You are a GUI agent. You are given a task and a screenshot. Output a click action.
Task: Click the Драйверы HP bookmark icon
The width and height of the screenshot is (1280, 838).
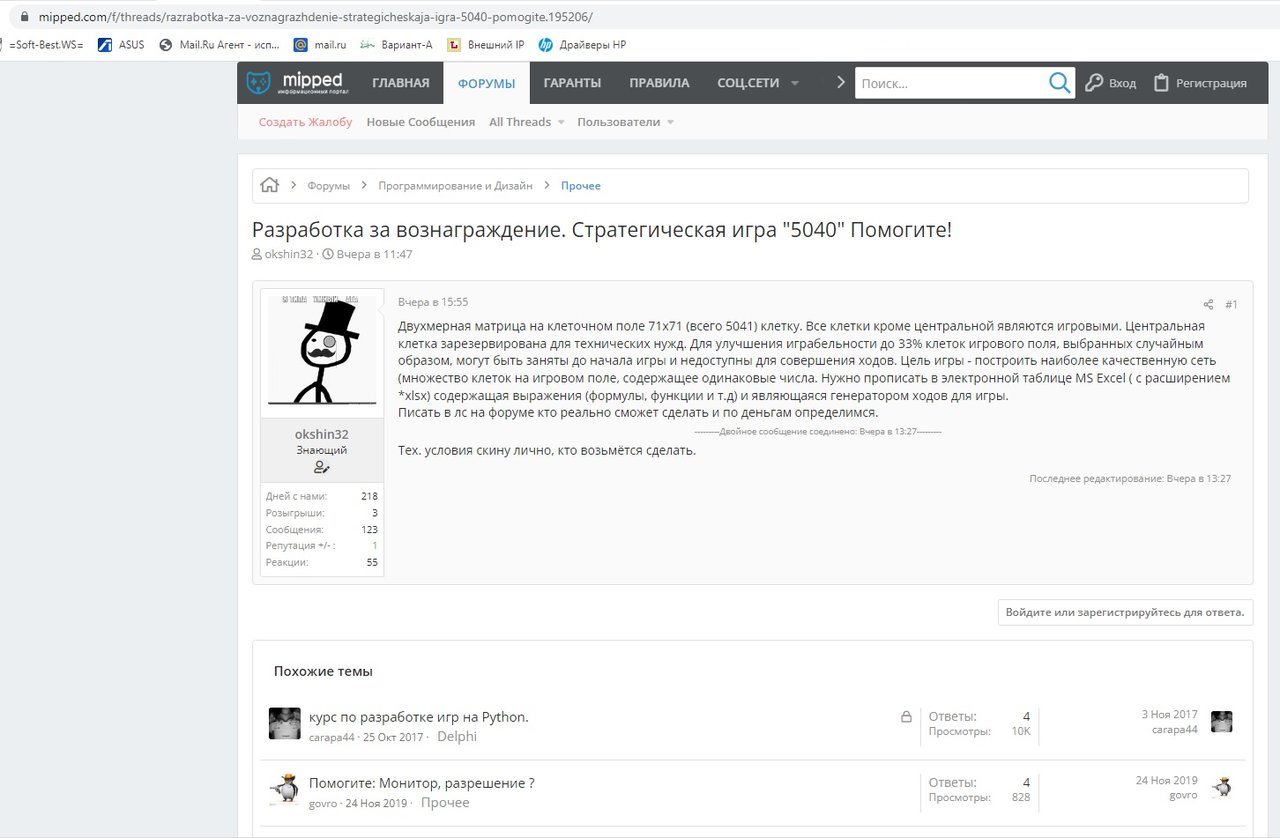click(546, 45)
